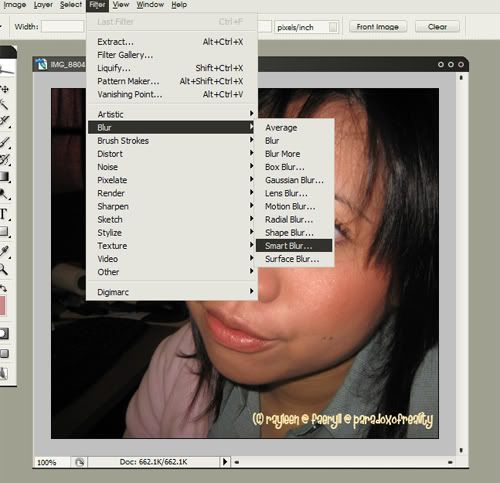Choose Smart Blur from Blur submenu
500x483 pixels.
(x=294, y=246)
